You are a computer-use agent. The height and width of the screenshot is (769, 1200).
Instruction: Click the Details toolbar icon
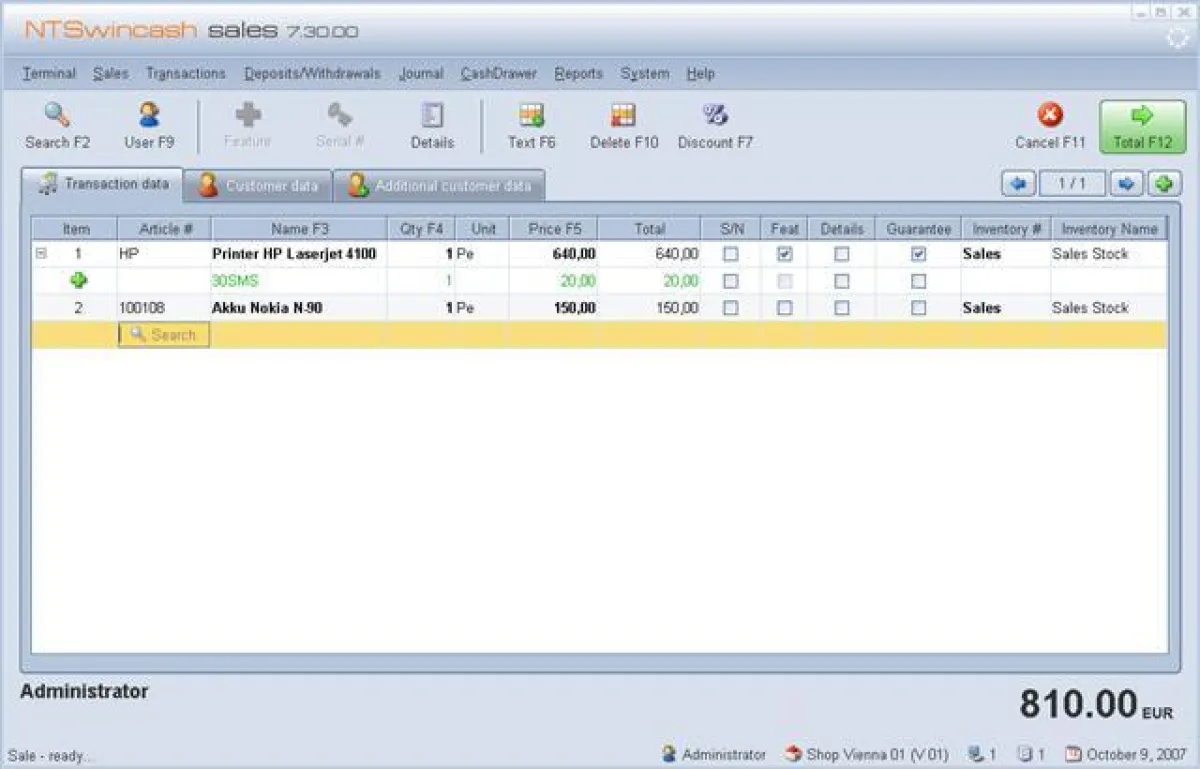coord(432,124)
